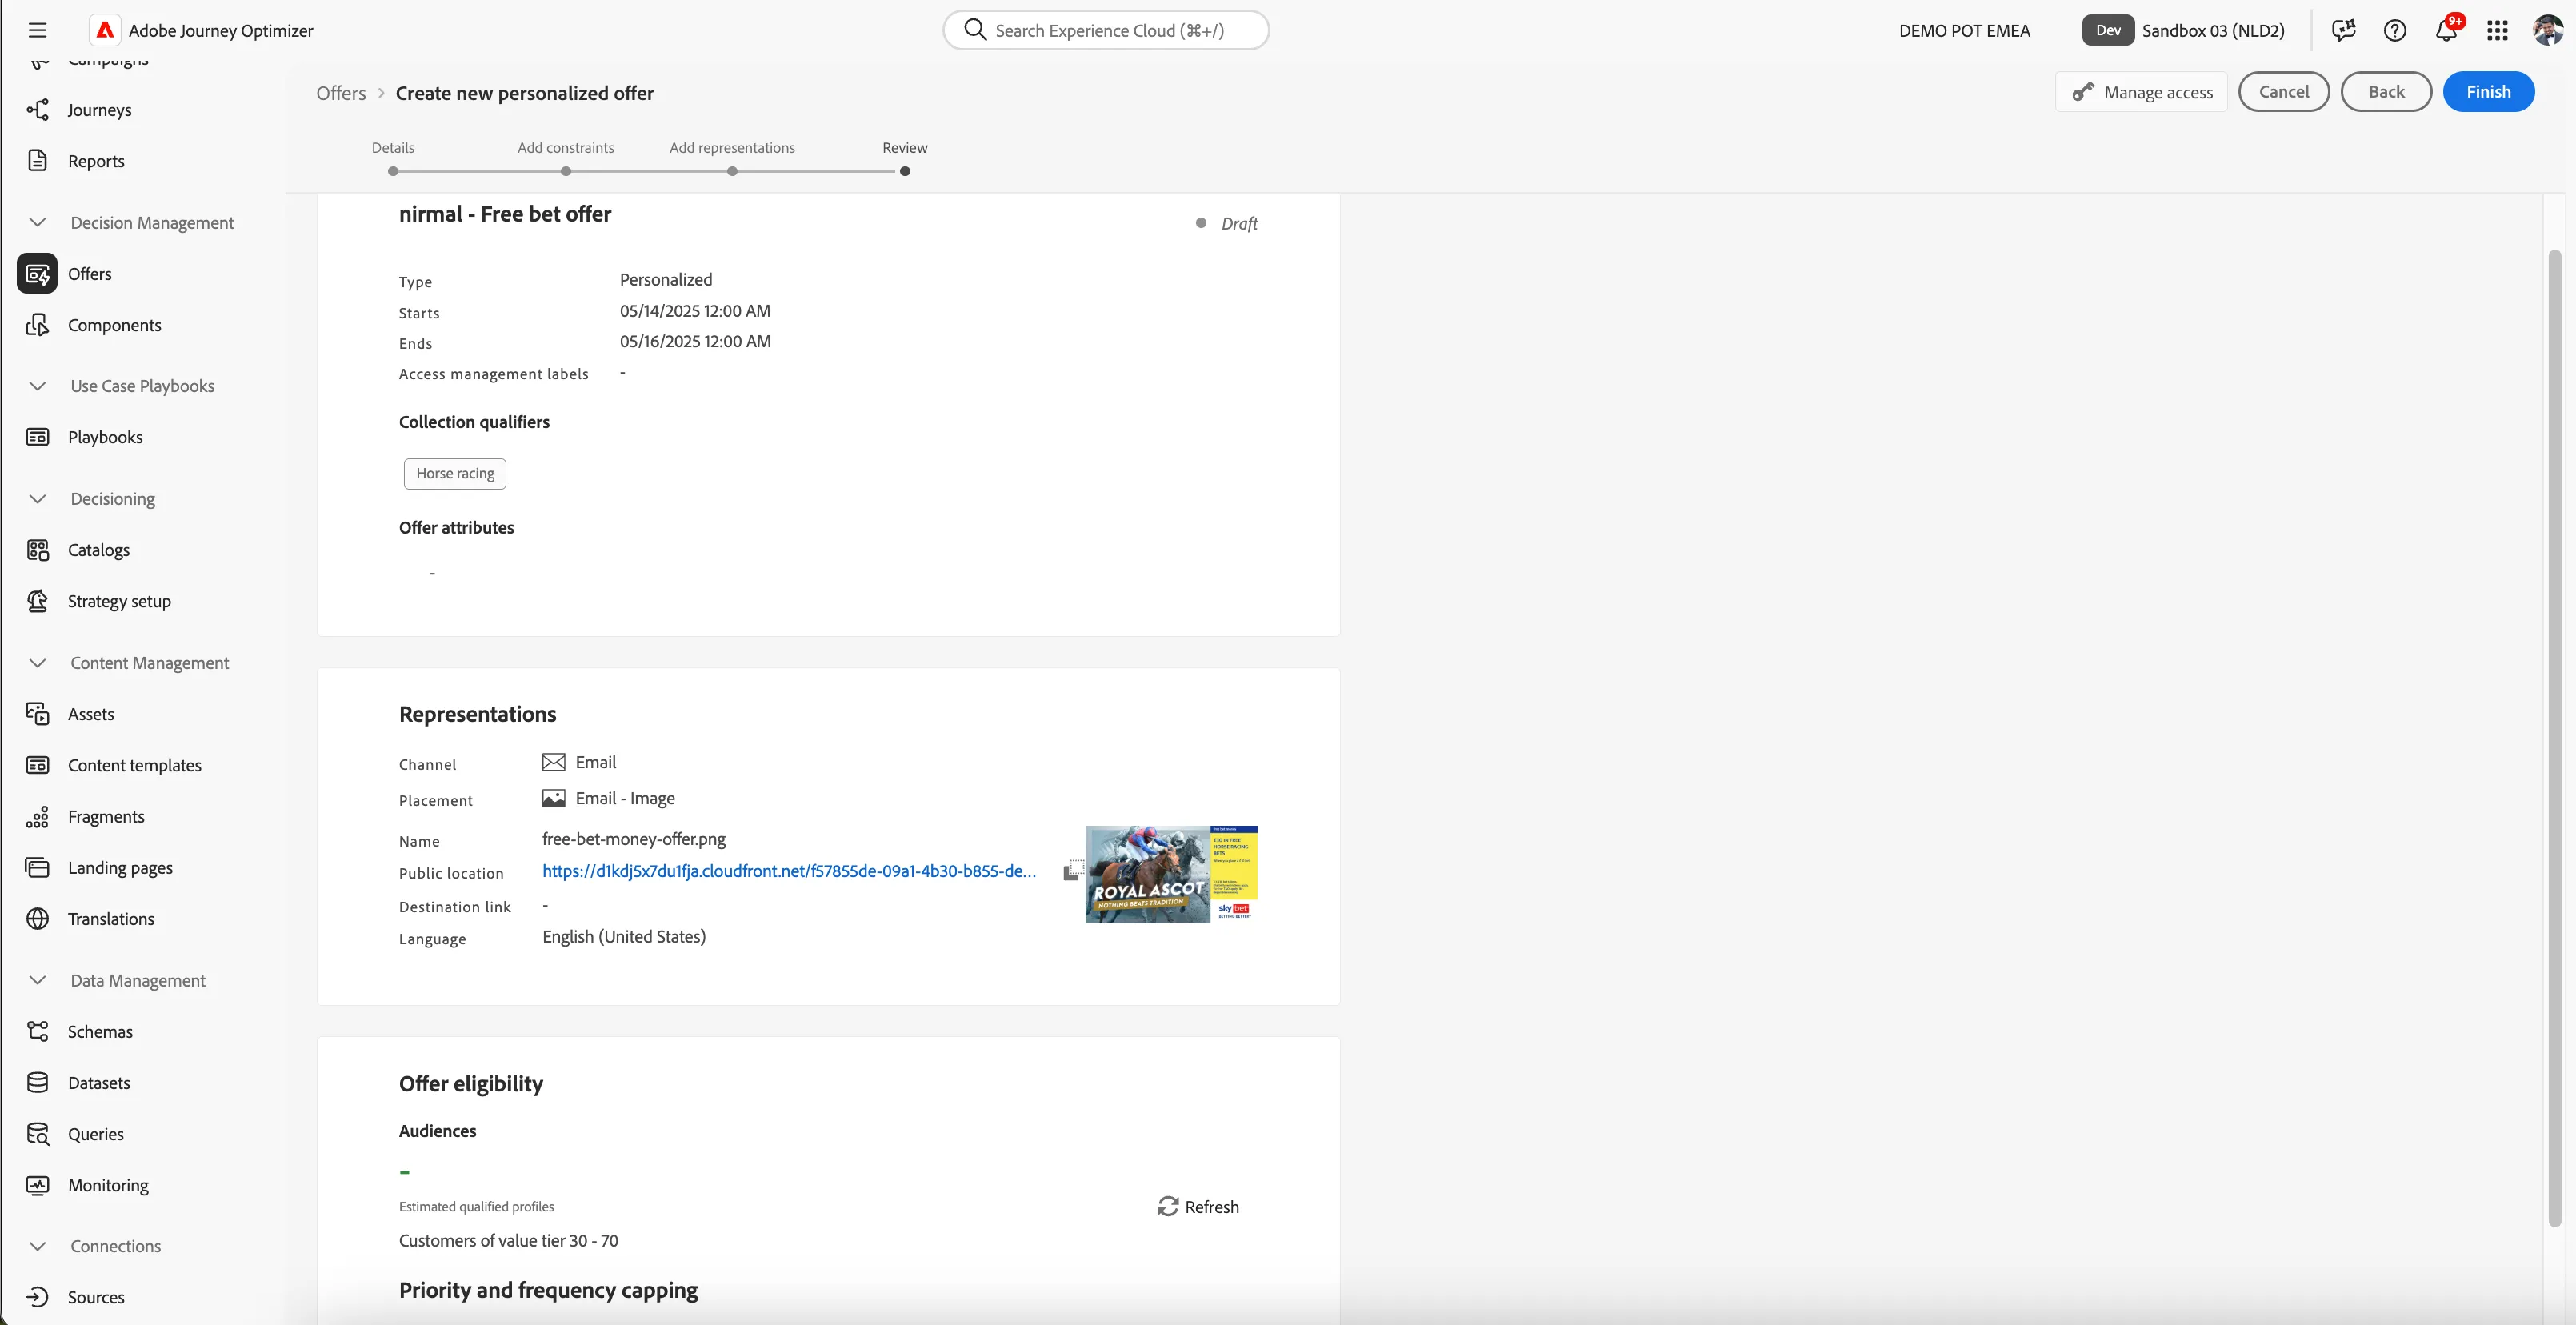This screenshot has width=2576, height=1325.
Task: Open the Sandbox 03 (NLD2) selector
Action: click(x=2185, y=30)
